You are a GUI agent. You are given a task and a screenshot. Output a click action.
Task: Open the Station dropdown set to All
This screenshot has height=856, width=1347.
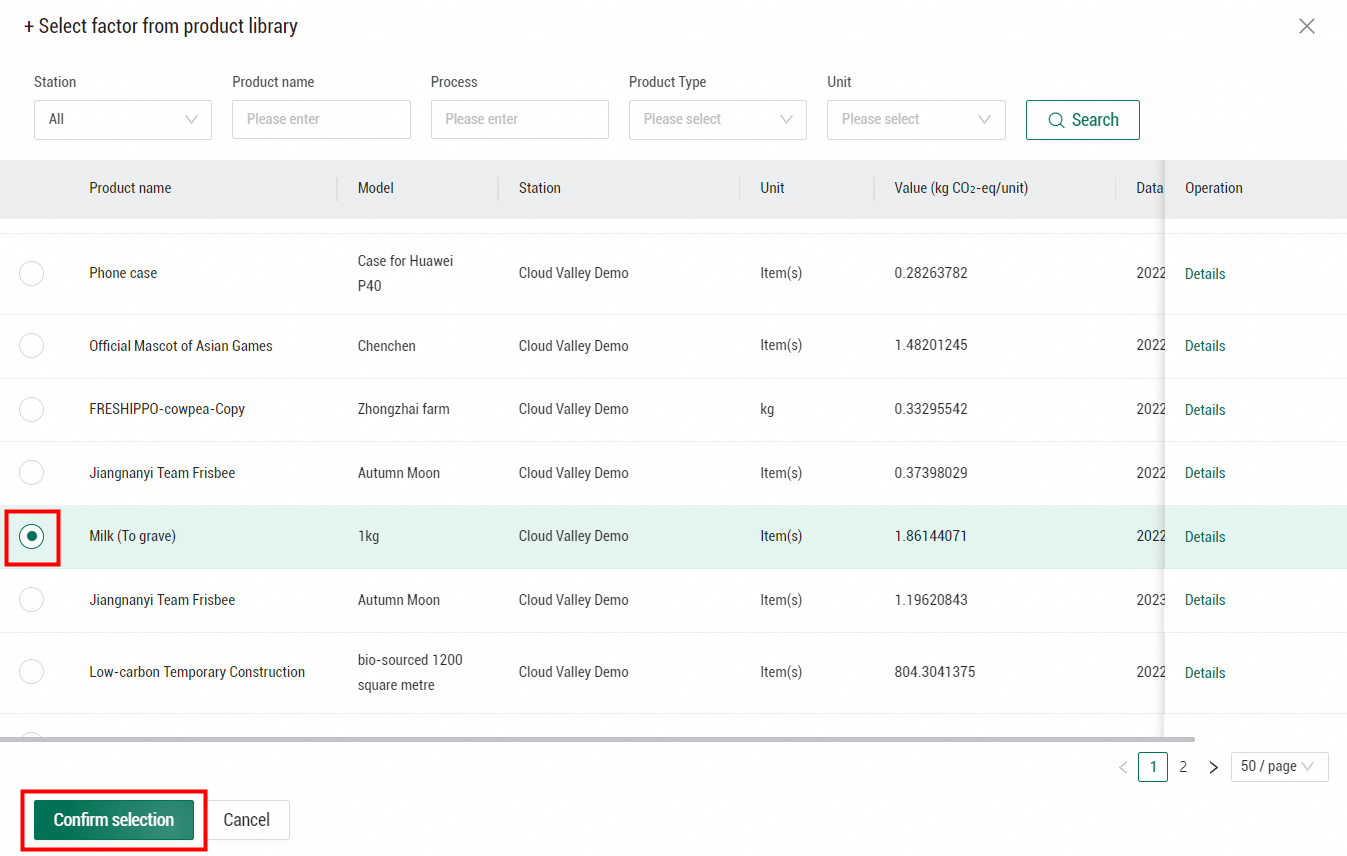pyautogui.click(x=123, y=119)
